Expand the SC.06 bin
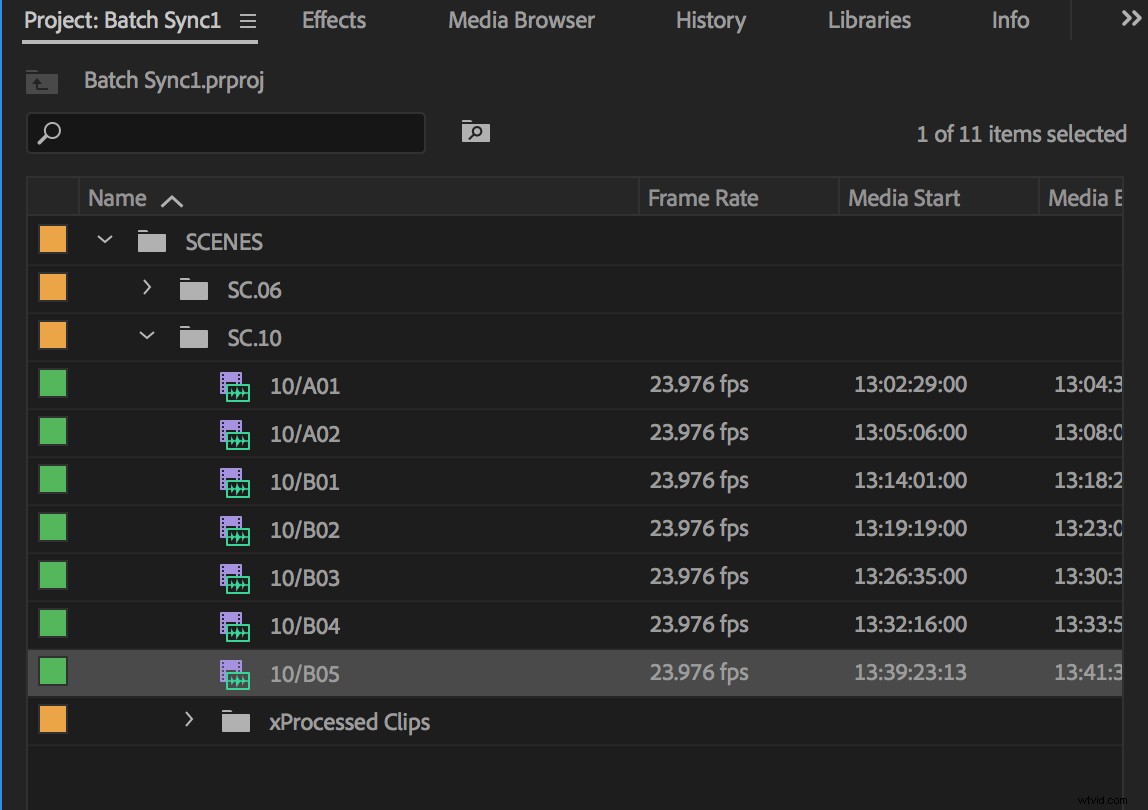The width and height of the screenshot is (1148, 810). click(147, 289)
